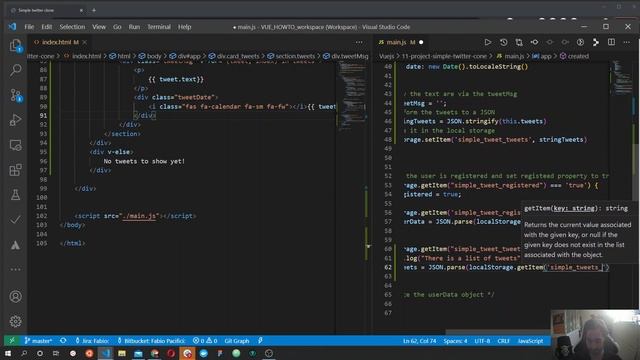The height and width of the screenshot is (360, 640).
Task: Click the merge-arrow icon in editor toolbar
Action: pyautogui.click(x=596, y=42)
